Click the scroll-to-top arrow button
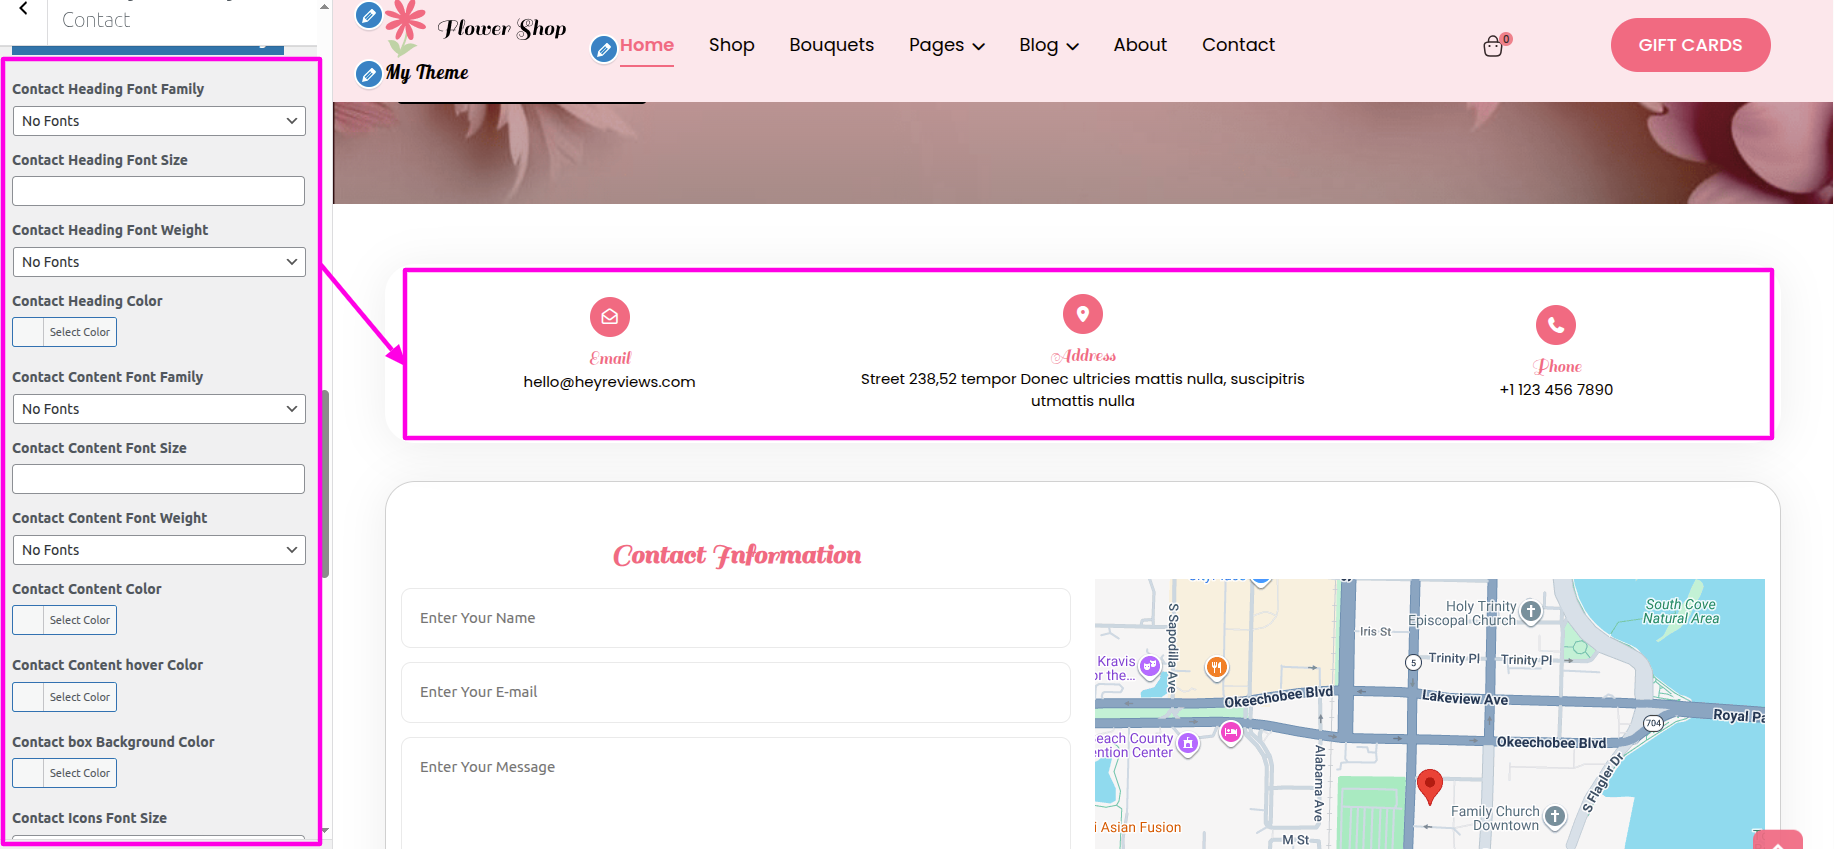 click(x=1777, y=840)
